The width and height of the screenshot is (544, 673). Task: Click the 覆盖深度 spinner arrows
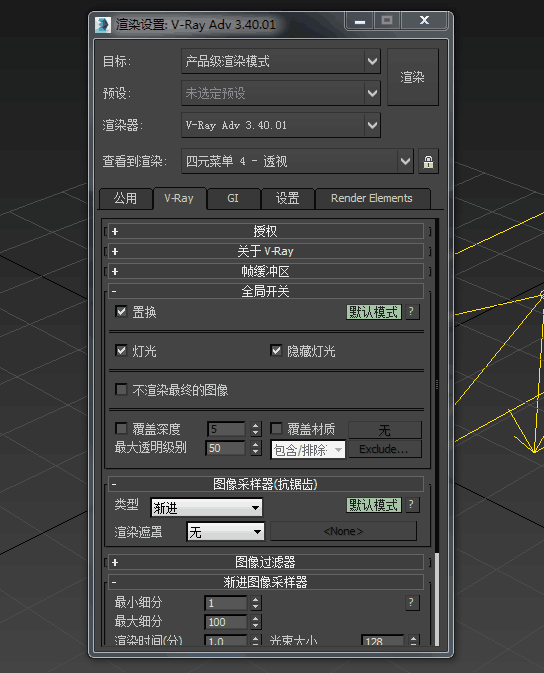pos(256,428)
